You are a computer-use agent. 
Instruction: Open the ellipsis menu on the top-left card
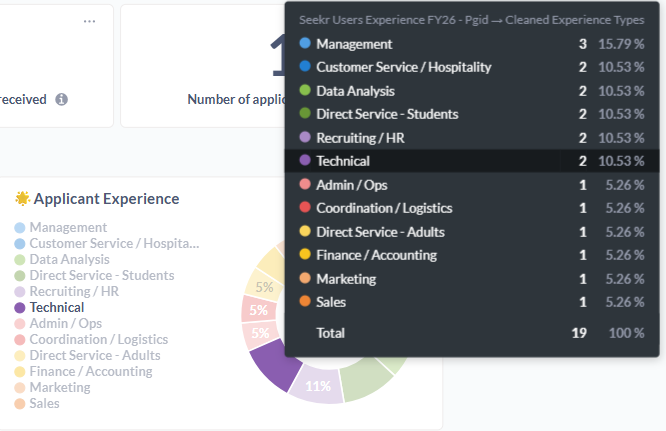(x=90, y=22)
